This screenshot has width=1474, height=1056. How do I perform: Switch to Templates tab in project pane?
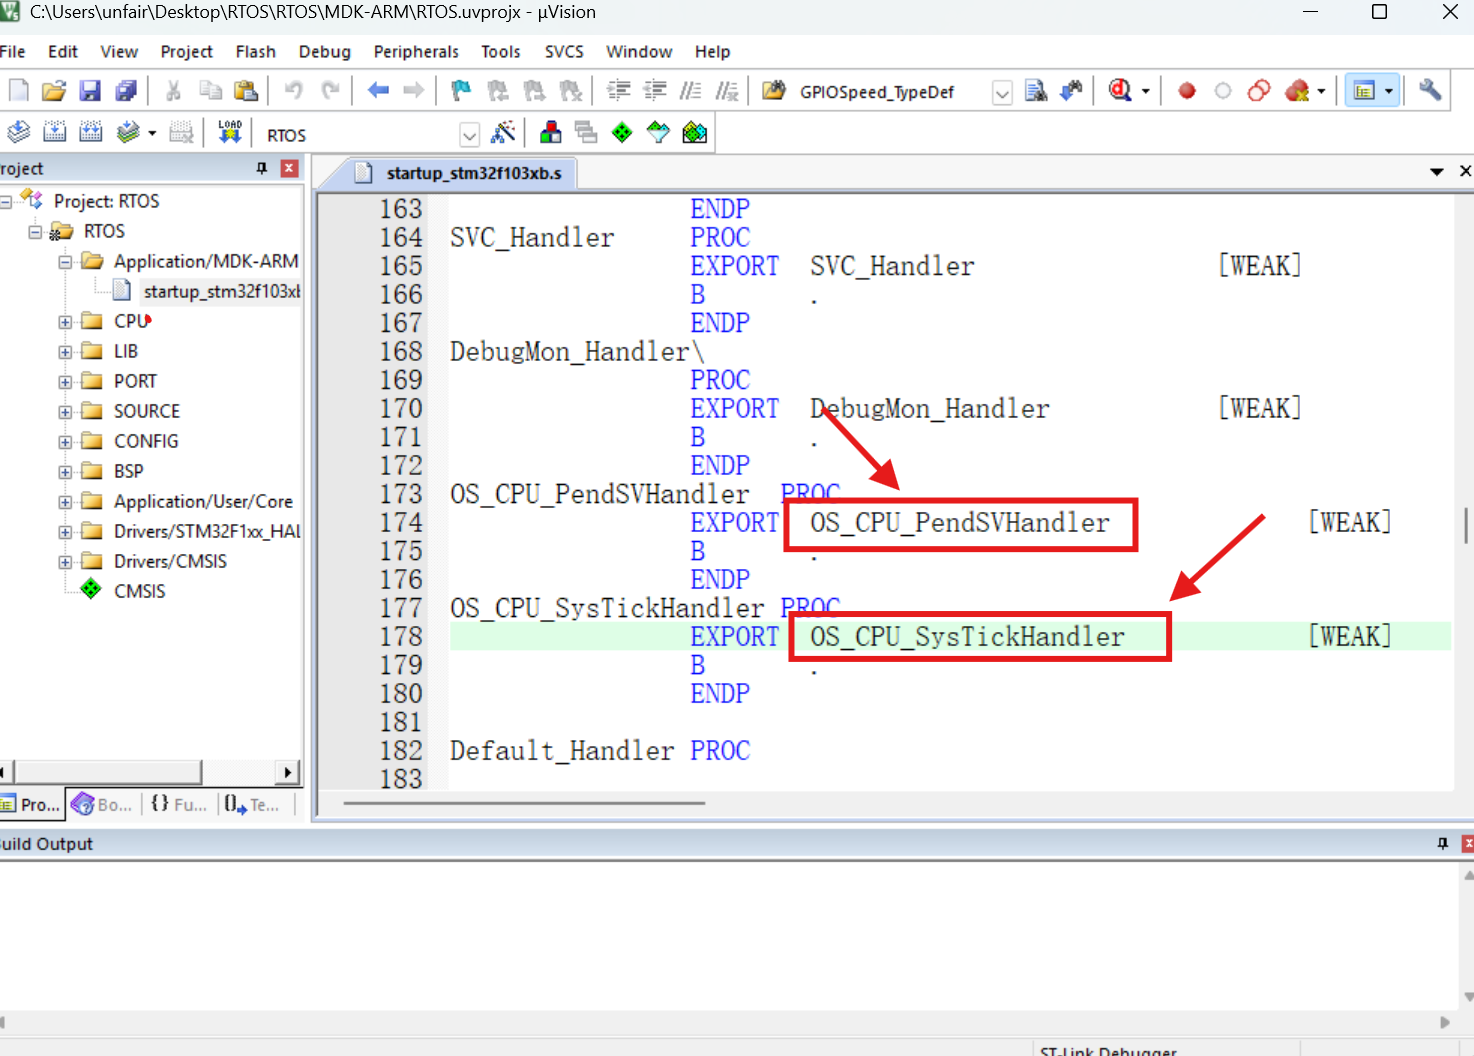click(x=251, y=804)
